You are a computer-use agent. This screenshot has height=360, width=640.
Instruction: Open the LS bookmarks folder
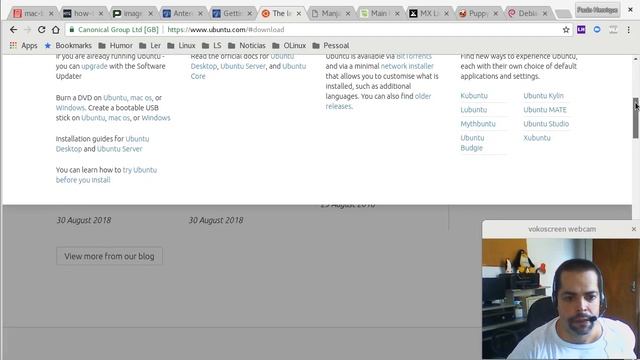point(211,45)
